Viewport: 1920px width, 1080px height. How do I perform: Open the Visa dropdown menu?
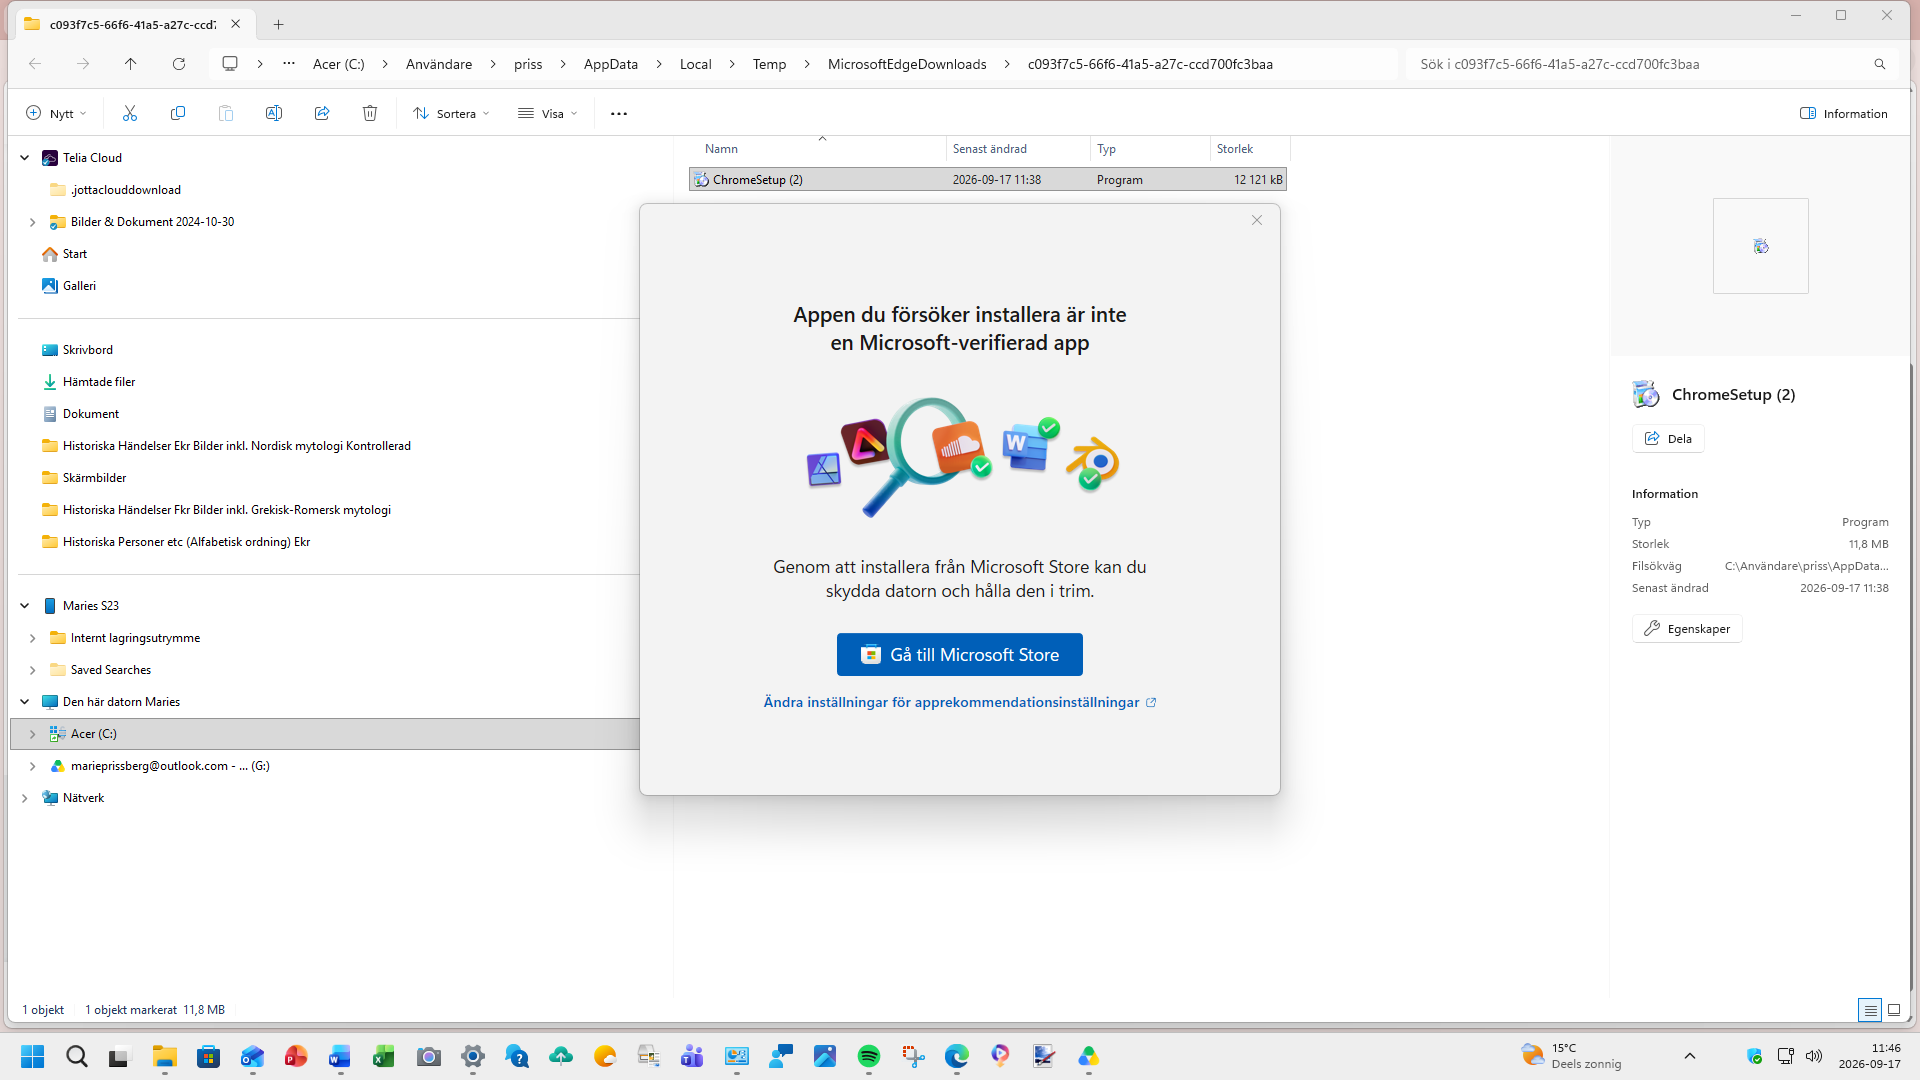(x=548, y=114)
